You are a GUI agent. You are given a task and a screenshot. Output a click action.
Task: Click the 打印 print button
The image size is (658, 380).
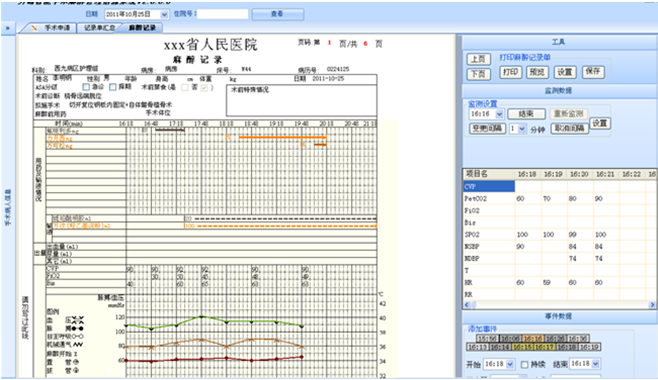(x=510, y=72)
